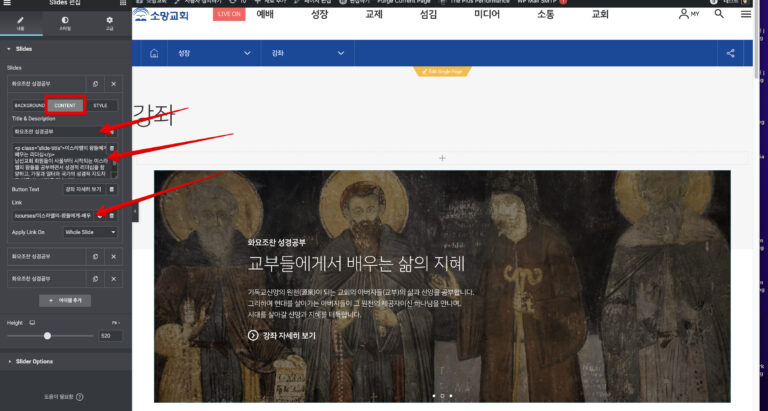768x411 pixels.
Task: Duplicate the first 화요조찬 성경공부 slide item
Action: click(x=96, y=84)
